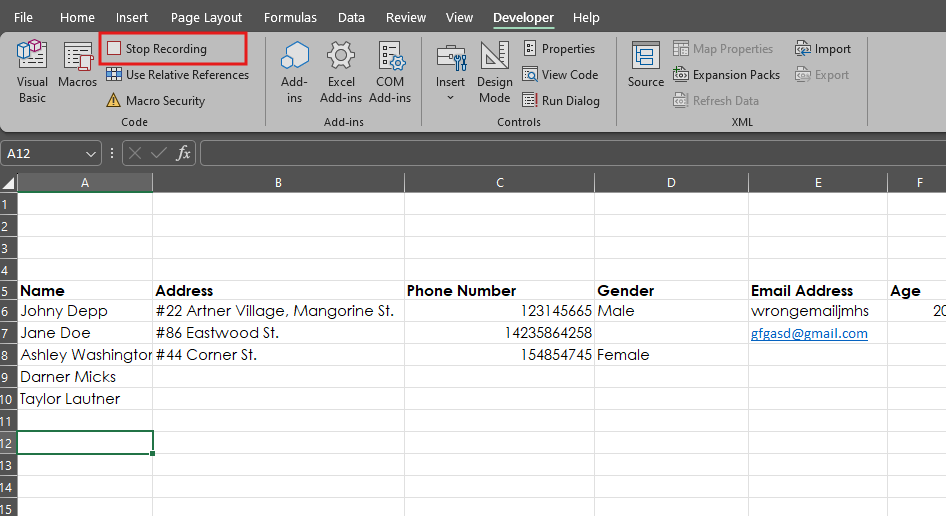Screen dimensions: 946x516
Task: Click the Properties button in Controls
Action: tap(559, 49)
